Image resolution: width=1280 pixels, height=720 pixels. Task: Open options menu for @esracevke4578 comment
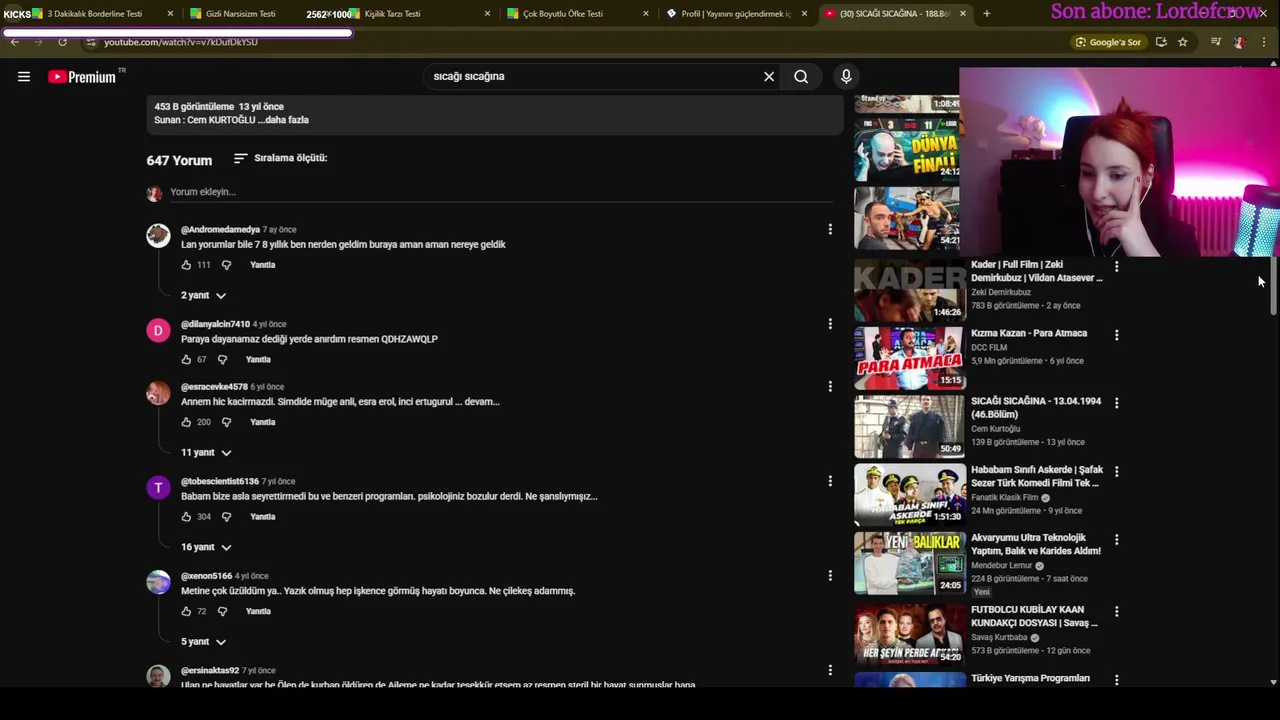(830, 387)
